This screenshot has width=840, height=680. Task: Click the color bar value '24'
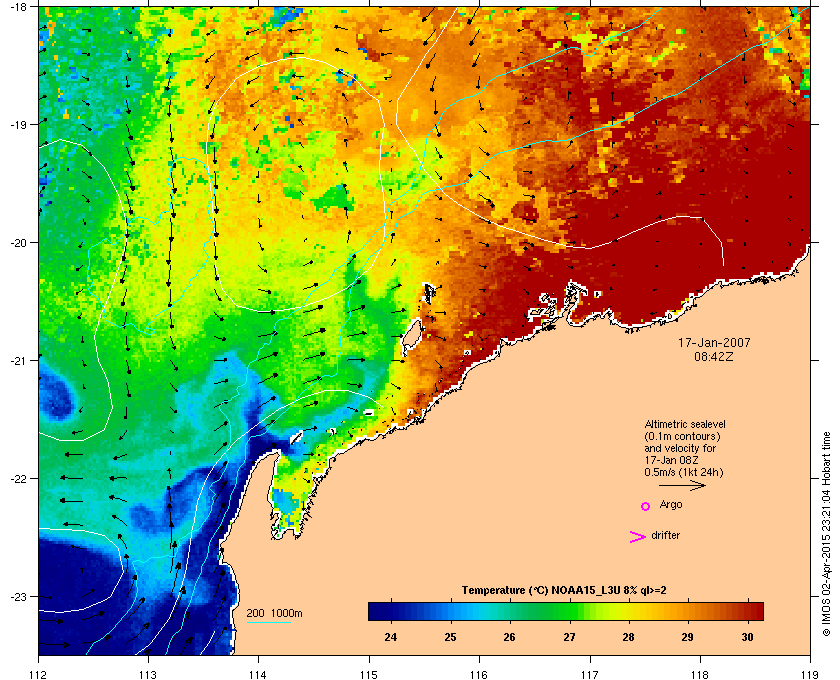click(x=391, y=637)
